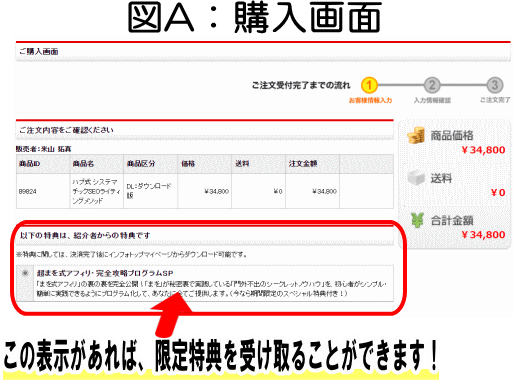Viewport: 513px width, 380px height.
Task: Click the step 2 circle in order flow
Action: (x=432, y=85)
